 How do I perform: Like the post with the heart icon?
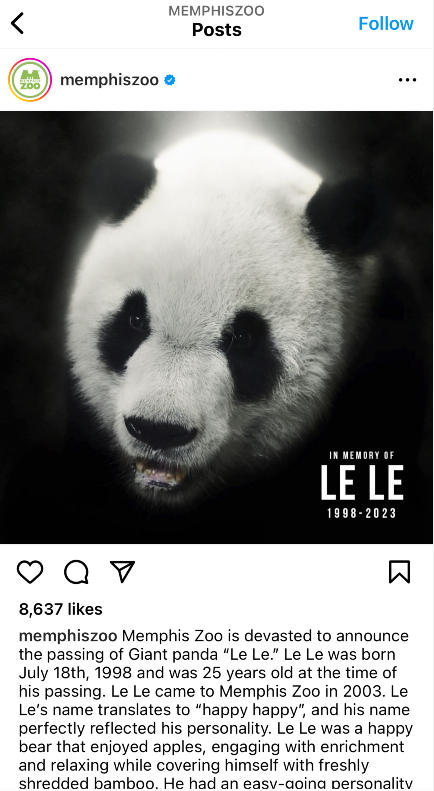[x=30, y=572]
